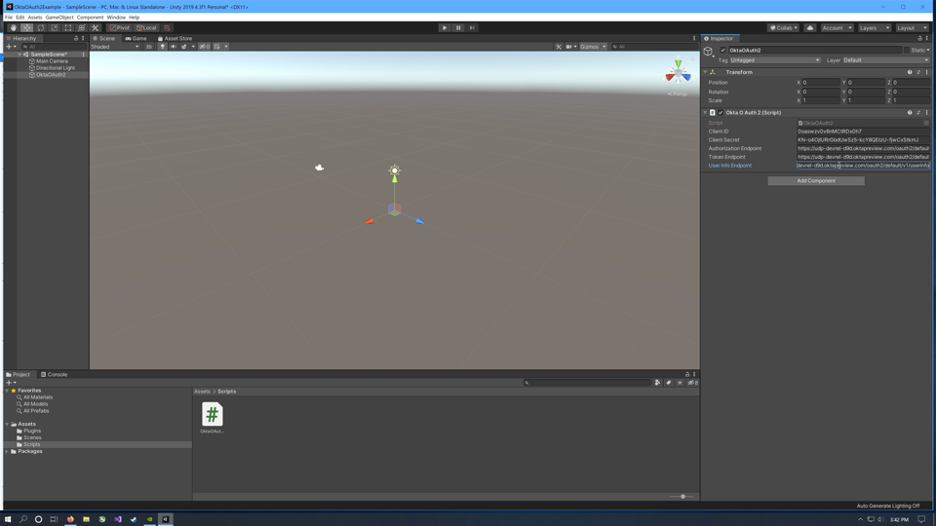Open the Visual Studio taskbar icon
The height and width of the screenshot is (526, 936).
(118, 519)
